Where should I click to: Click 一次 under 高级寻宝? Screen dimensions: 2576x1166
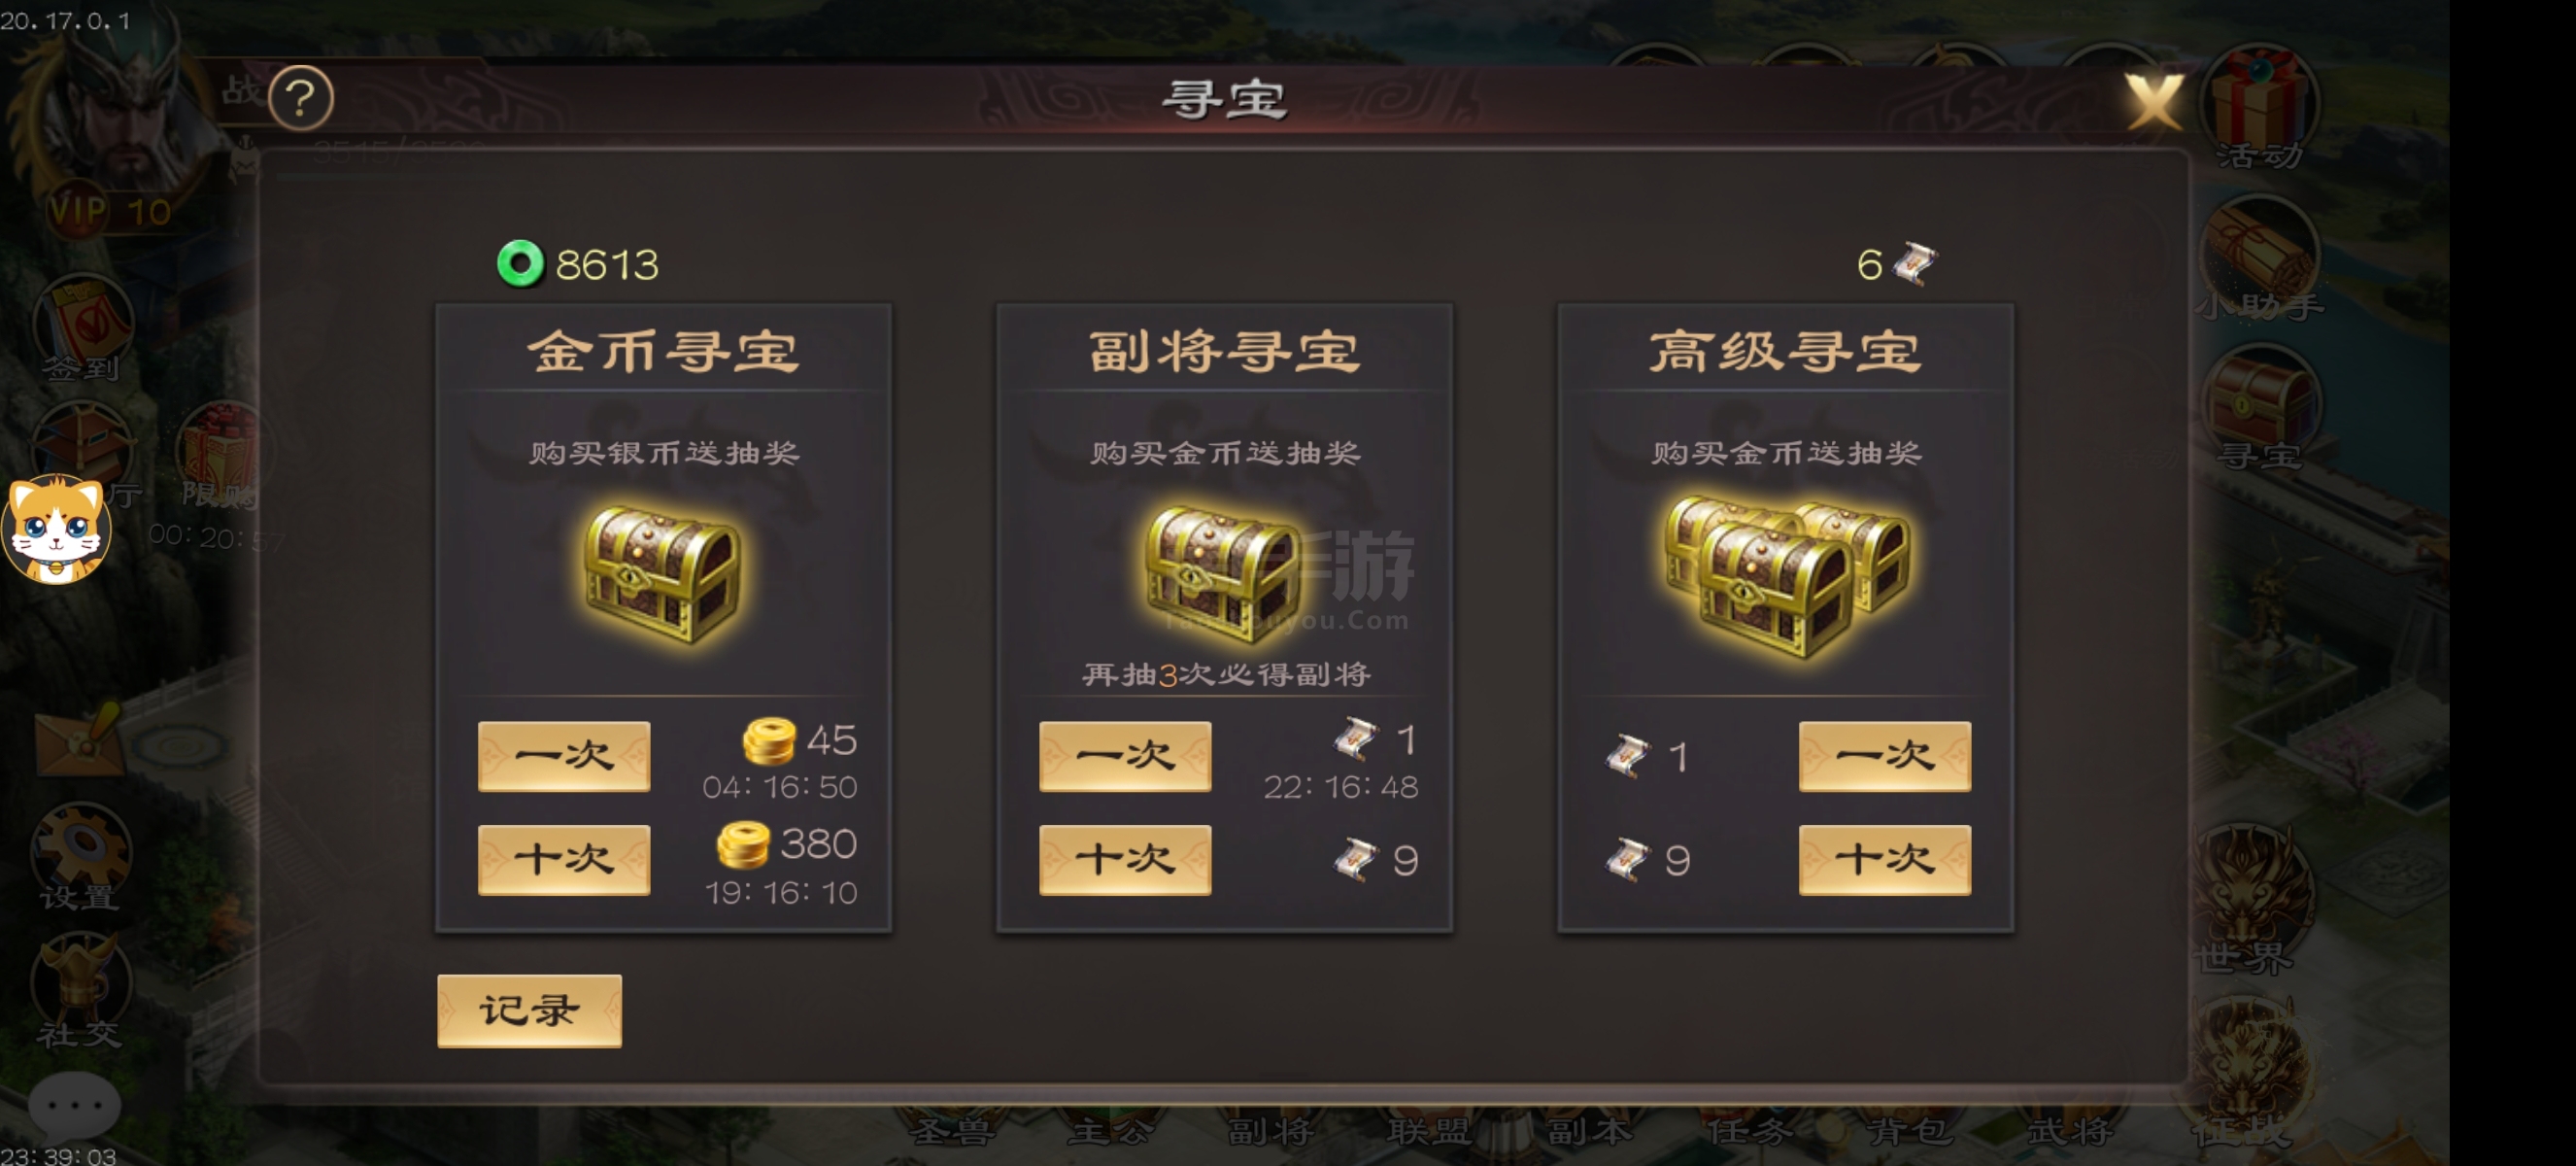[x=1885, y=756]
